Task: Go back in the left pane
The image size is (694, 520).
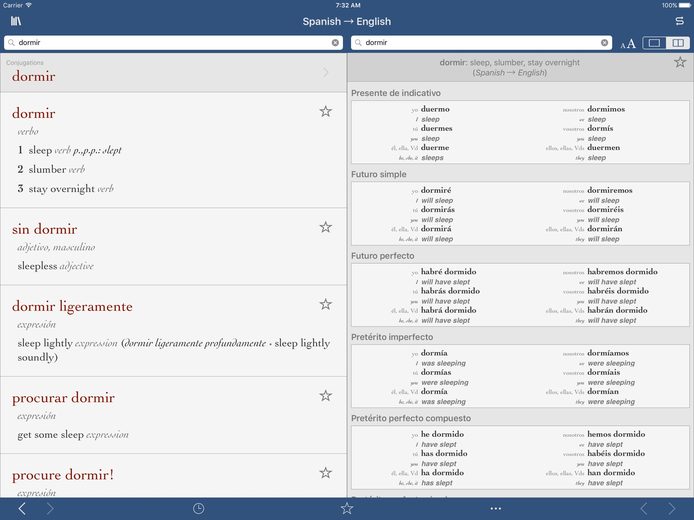Action: click(x=22, y=509)
